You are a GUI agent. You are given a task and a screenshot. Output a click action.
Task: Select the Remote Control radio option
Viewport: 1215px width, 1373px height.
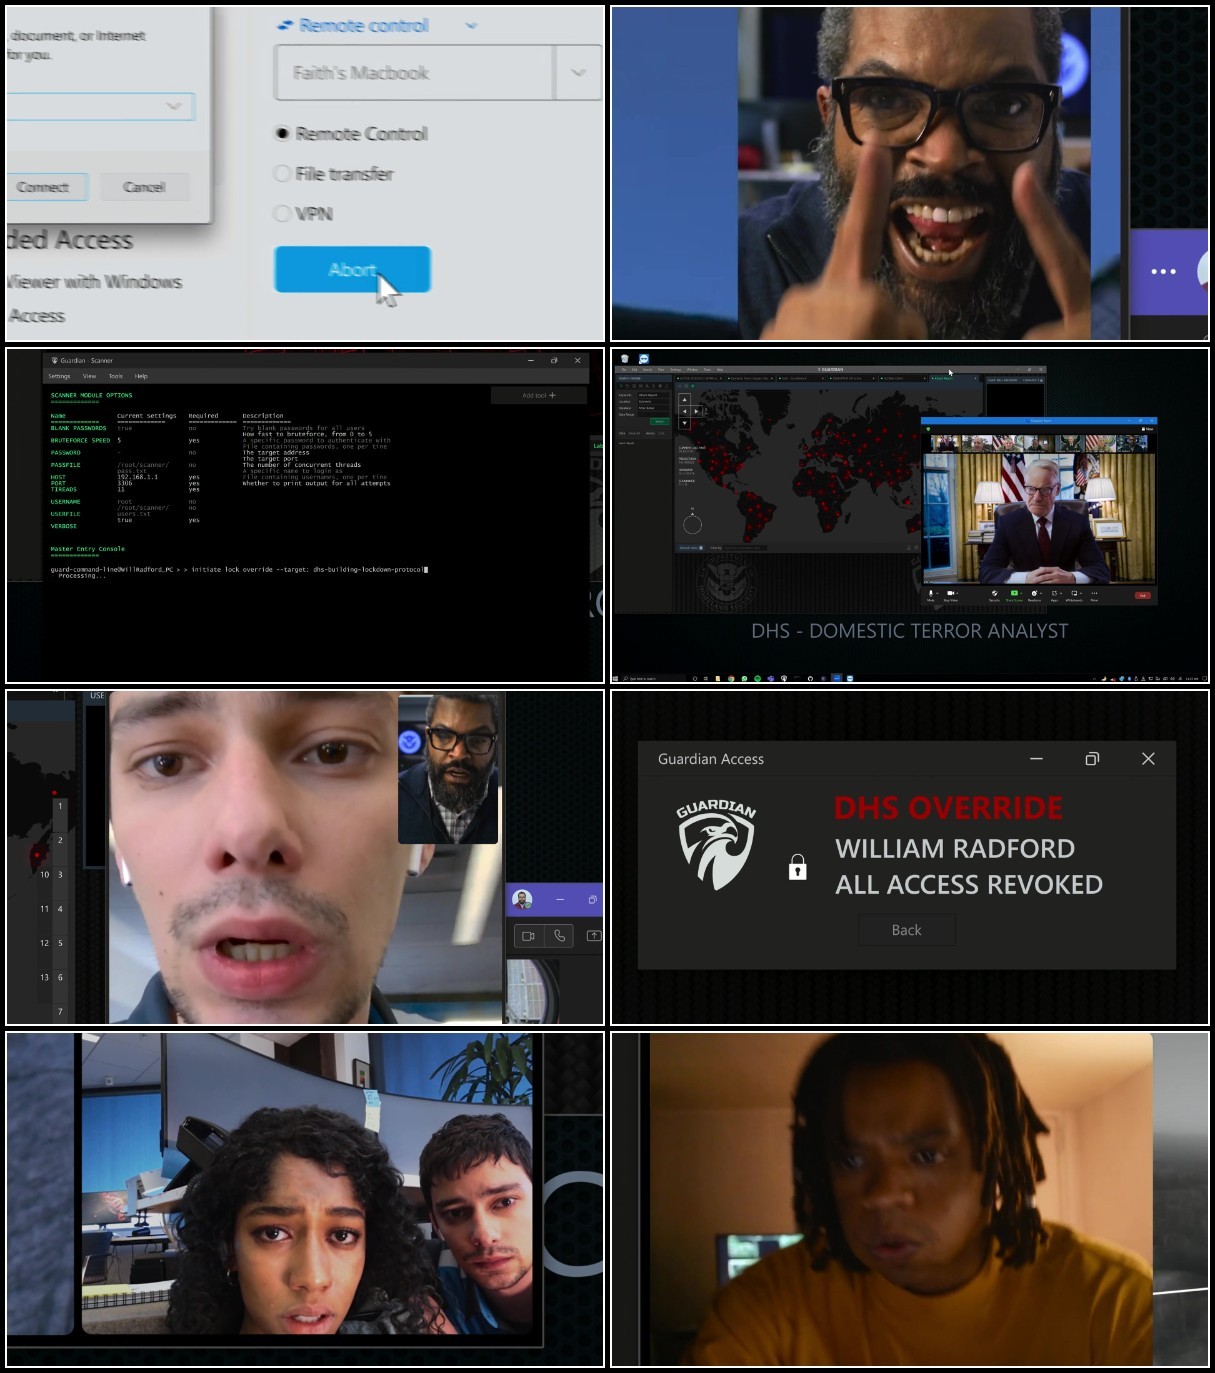pyautogui.click(x=282, y=133)
